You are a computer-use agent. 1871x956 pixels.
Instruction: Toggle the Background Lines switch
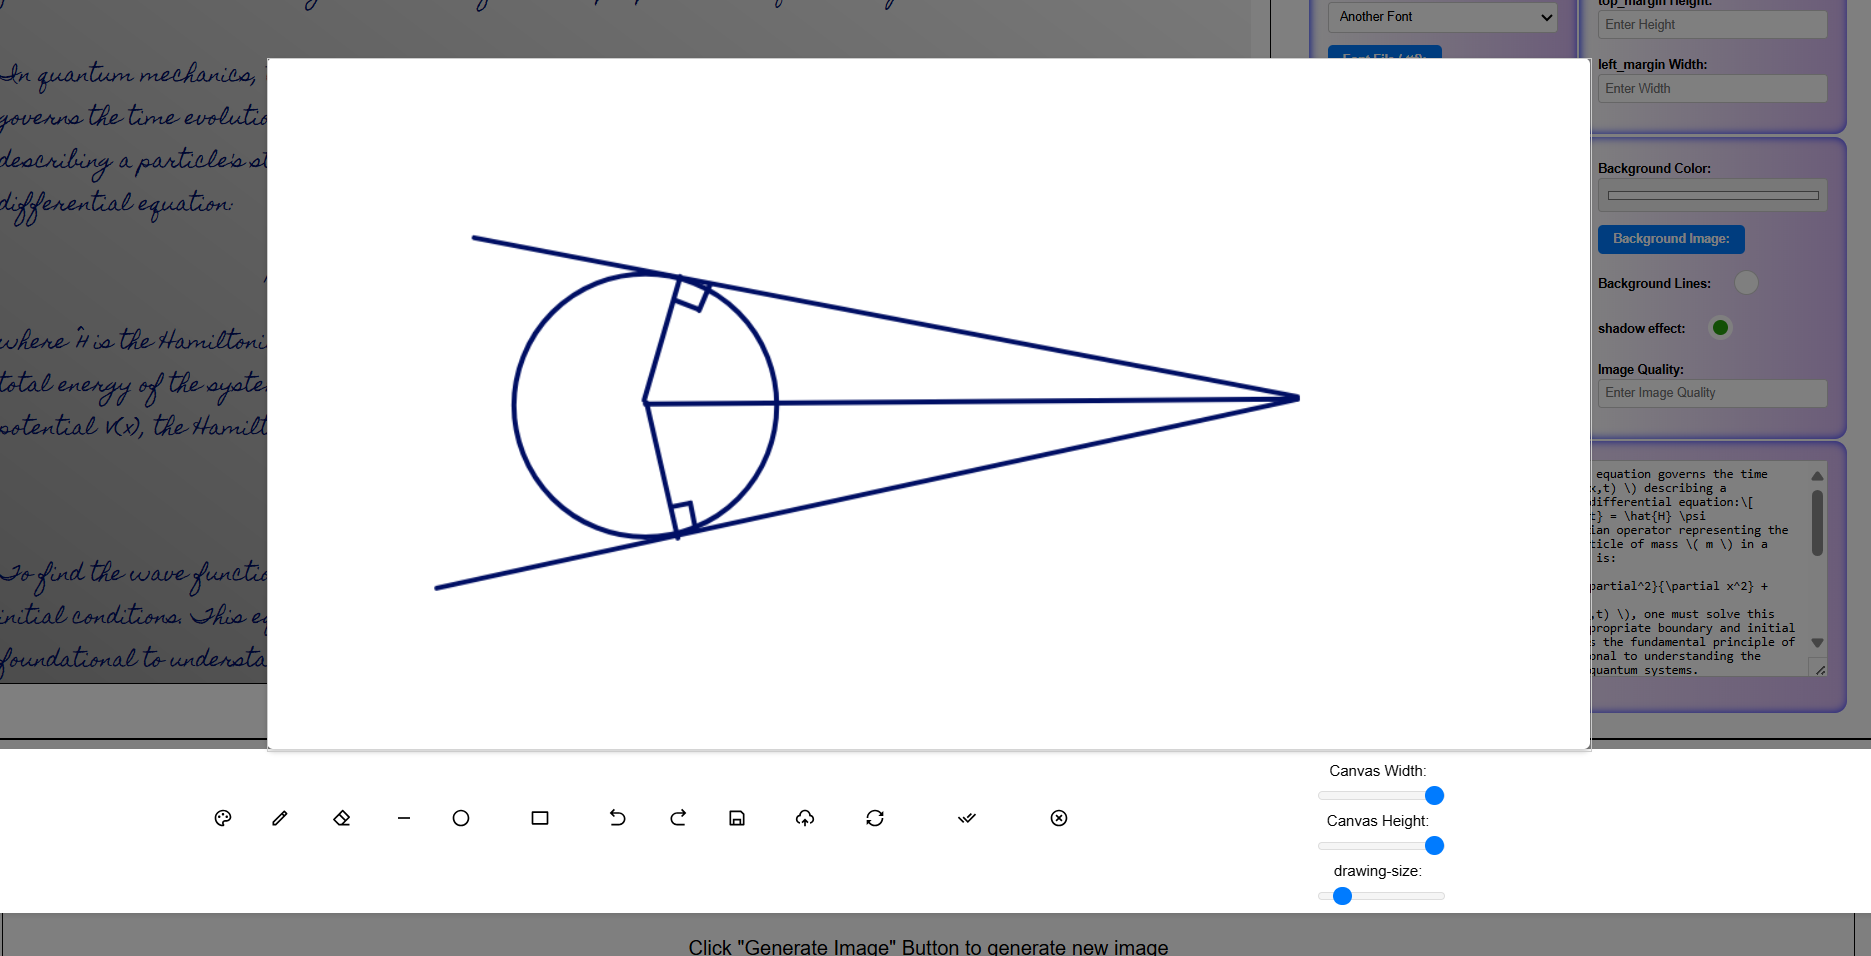click(1746, 283)
